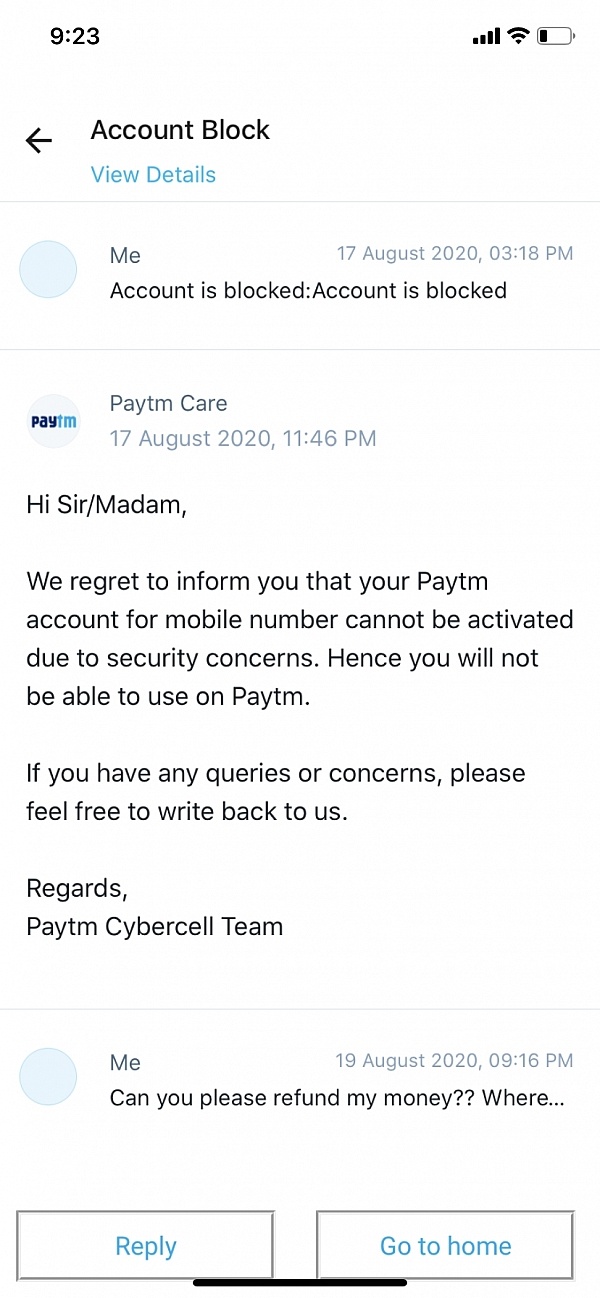Tap the Account Block title
Screen dimensions: 600x1298
point(180,130)
